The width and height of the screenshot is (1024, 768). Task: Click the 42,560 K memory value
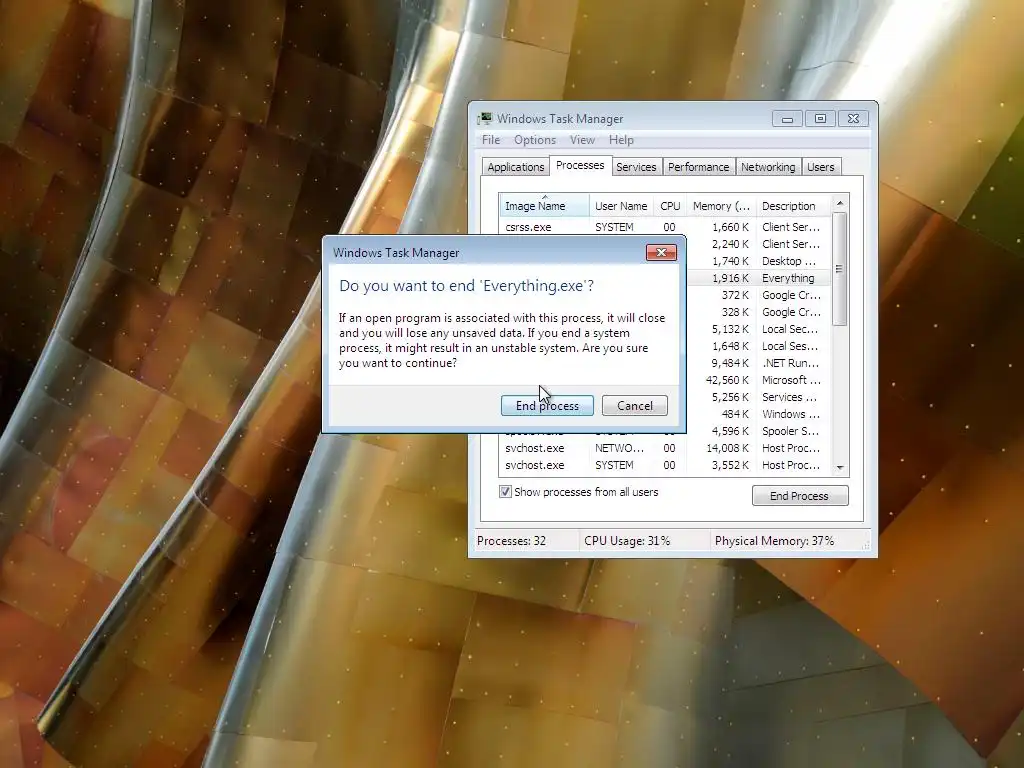coord(727,380)
